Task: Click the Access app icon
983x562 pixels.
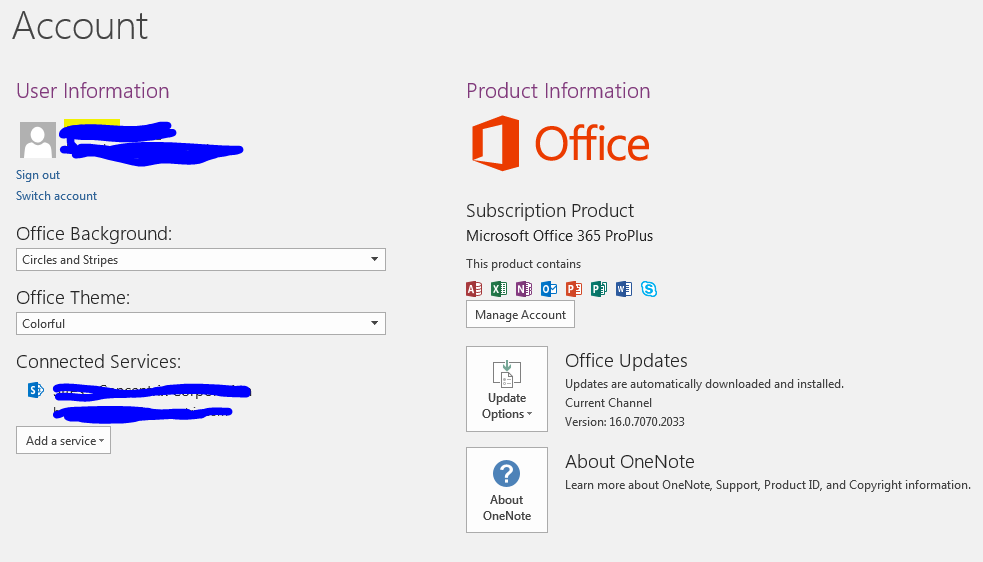Action: tap(474, 289)
